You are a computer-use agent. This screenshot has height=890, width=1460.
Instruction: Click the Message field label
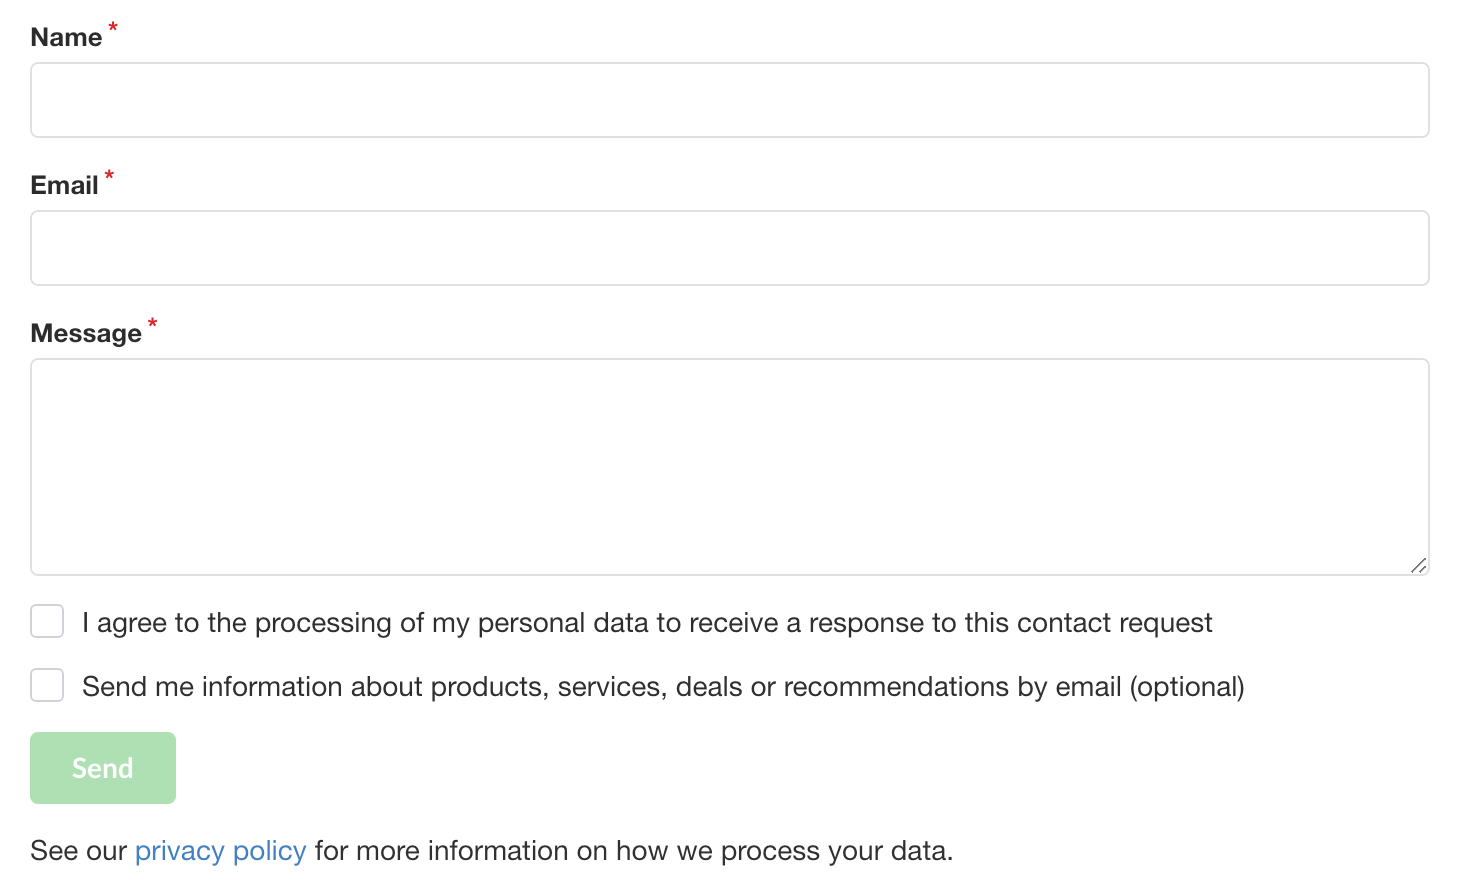click(87, 332)
